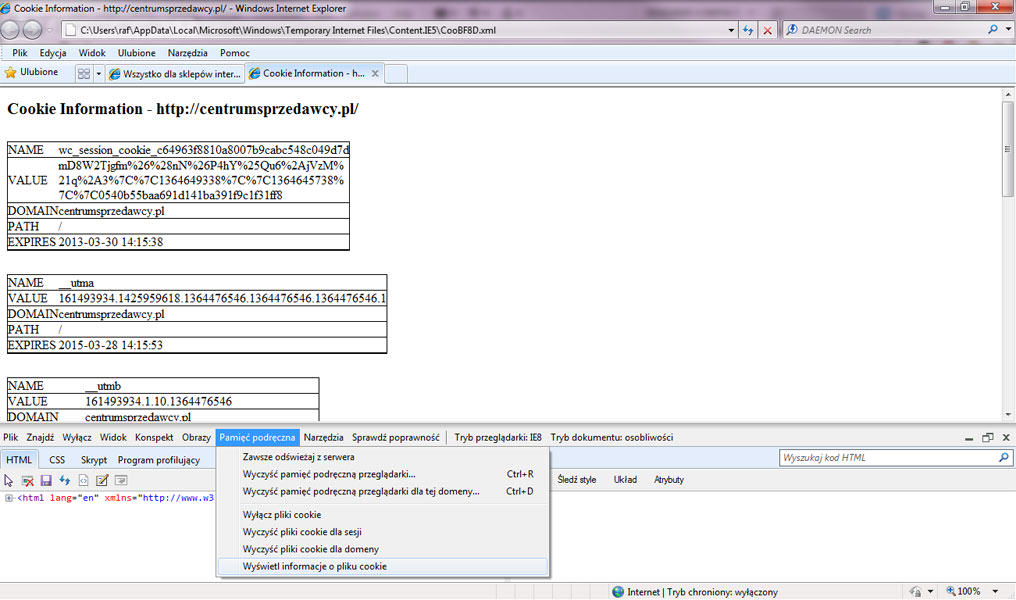The width and height of the screenshot is (1016, 600).
Task: Open the zoom level 100% dropdown arrow
Action: tap(995, 592)
